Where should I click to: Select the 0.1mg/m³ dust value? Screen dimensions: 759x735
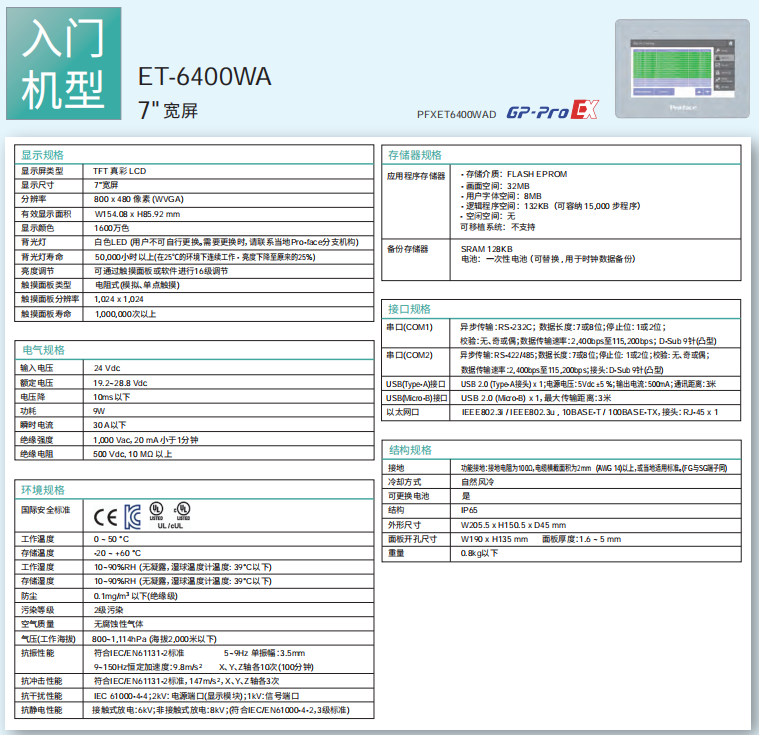pos(136,596)
